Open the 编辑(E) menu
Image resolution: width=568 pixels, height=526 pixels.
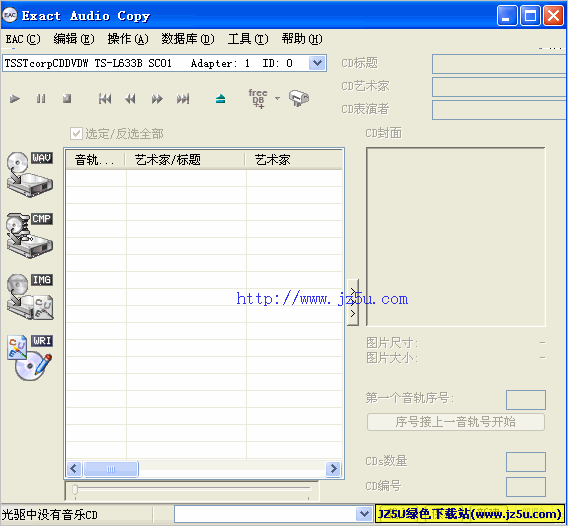pyautogui.click(x=74, y=39)
